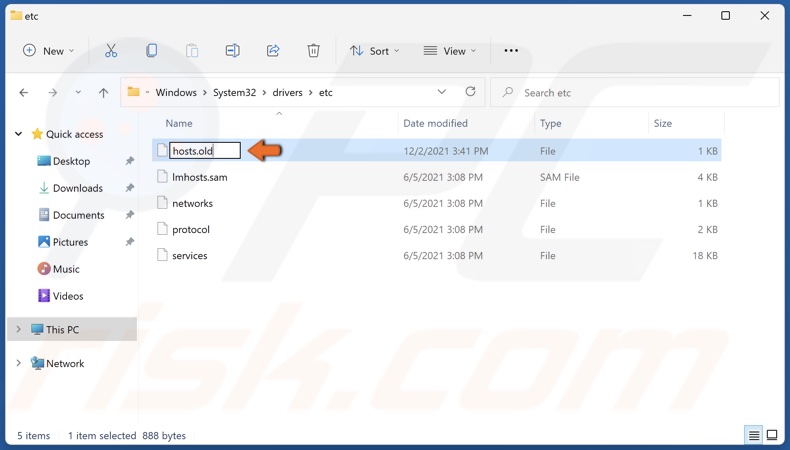Click the Paste clipboard icon
Image resolution: width=790 pixels, height=450 pixels.
click(192, 51)
